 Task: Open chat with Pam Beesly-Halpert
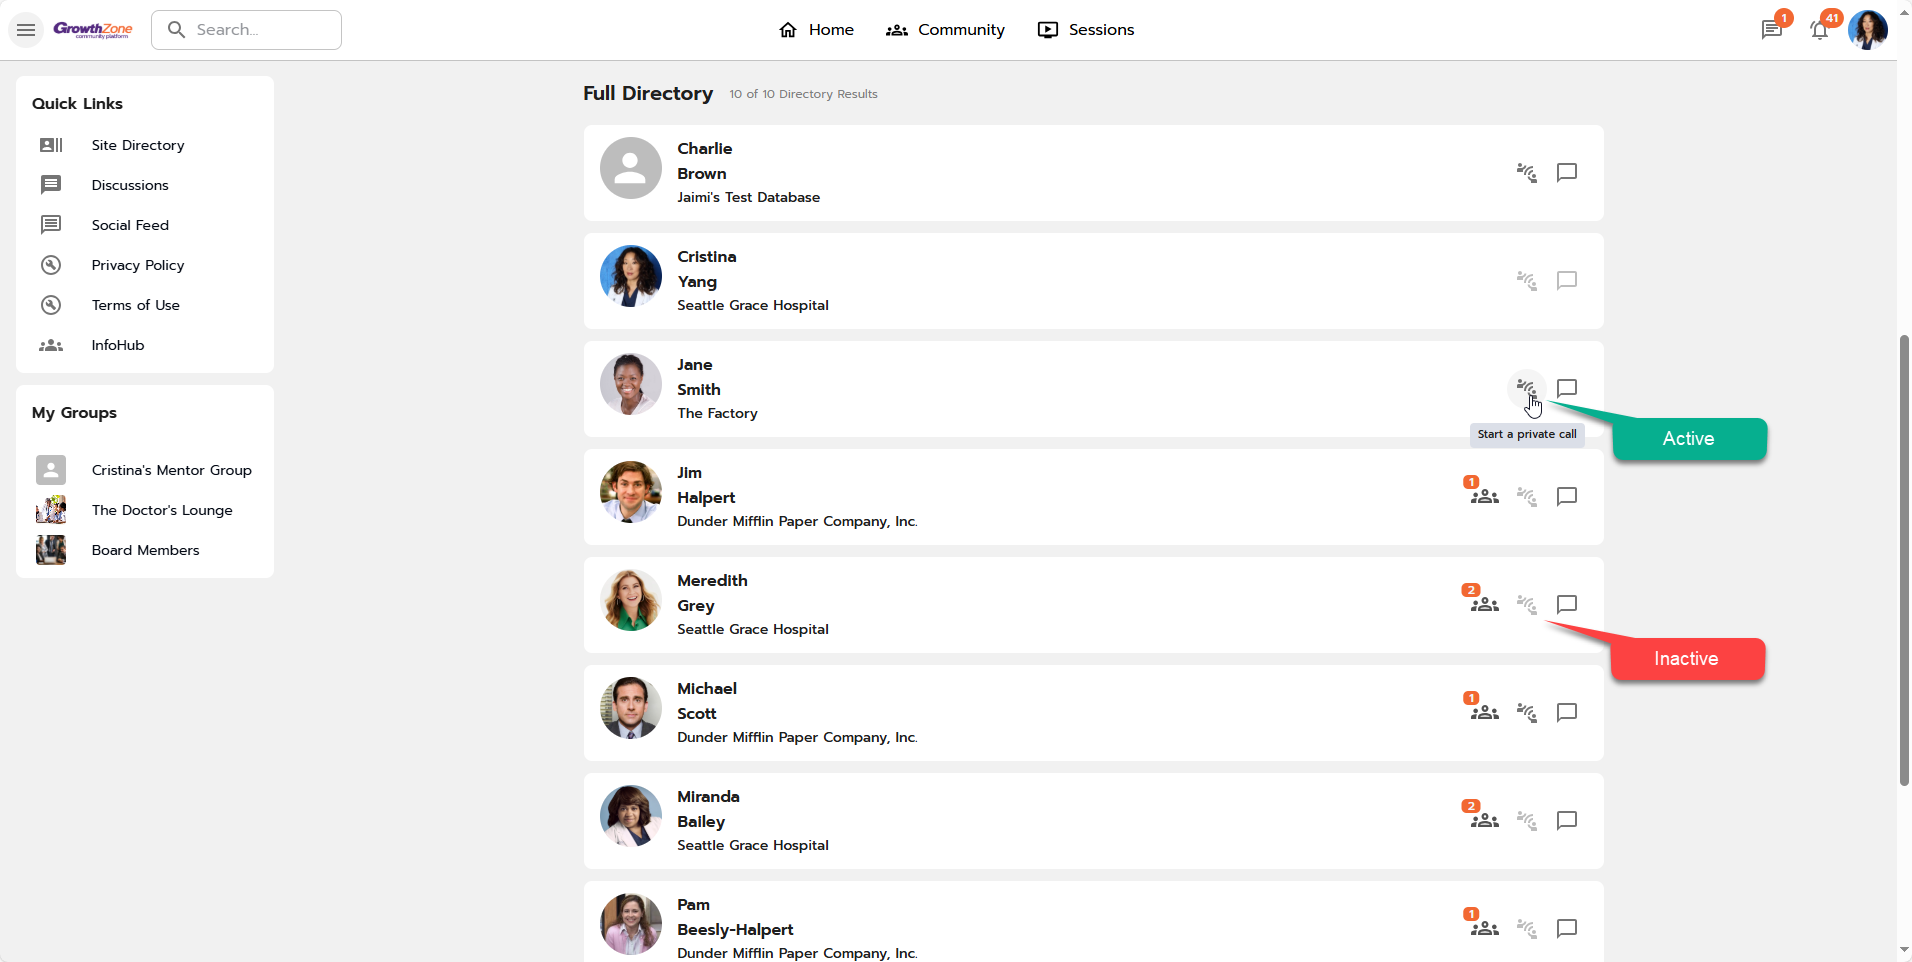(x=1567, y=928)
